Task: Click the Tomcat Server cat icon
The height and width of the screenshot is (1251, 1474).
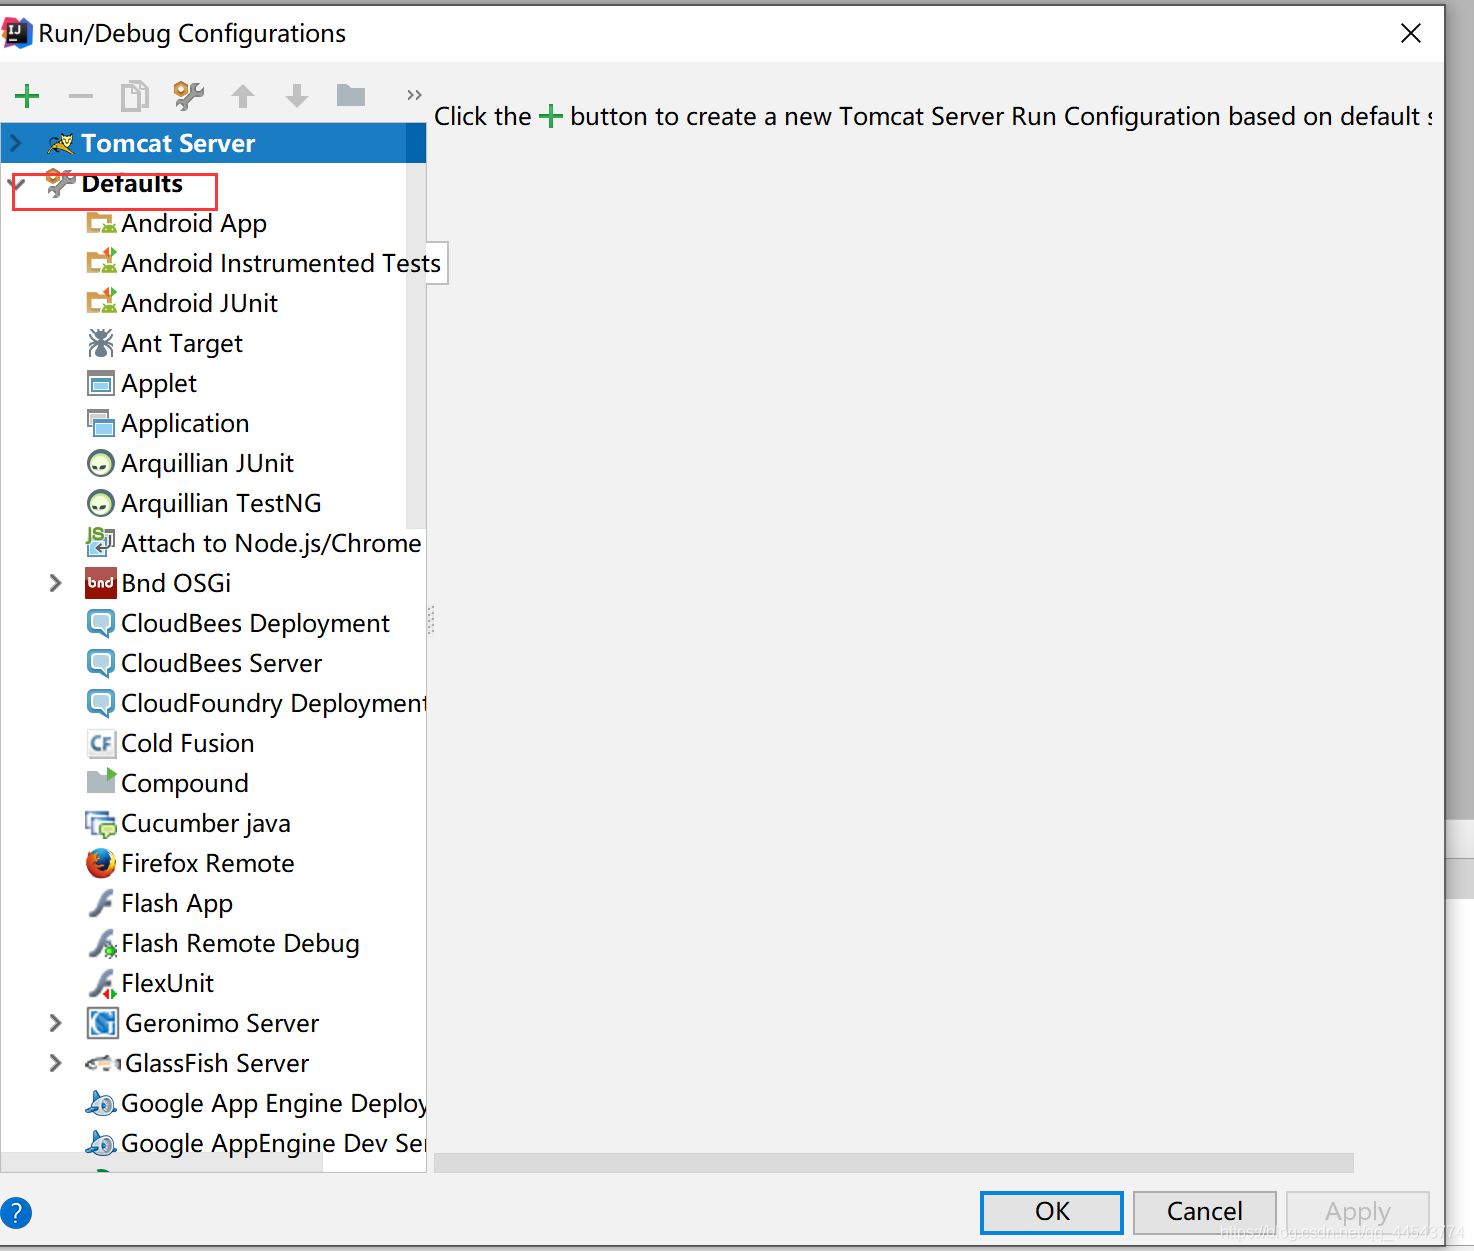Action: (60, 144)
